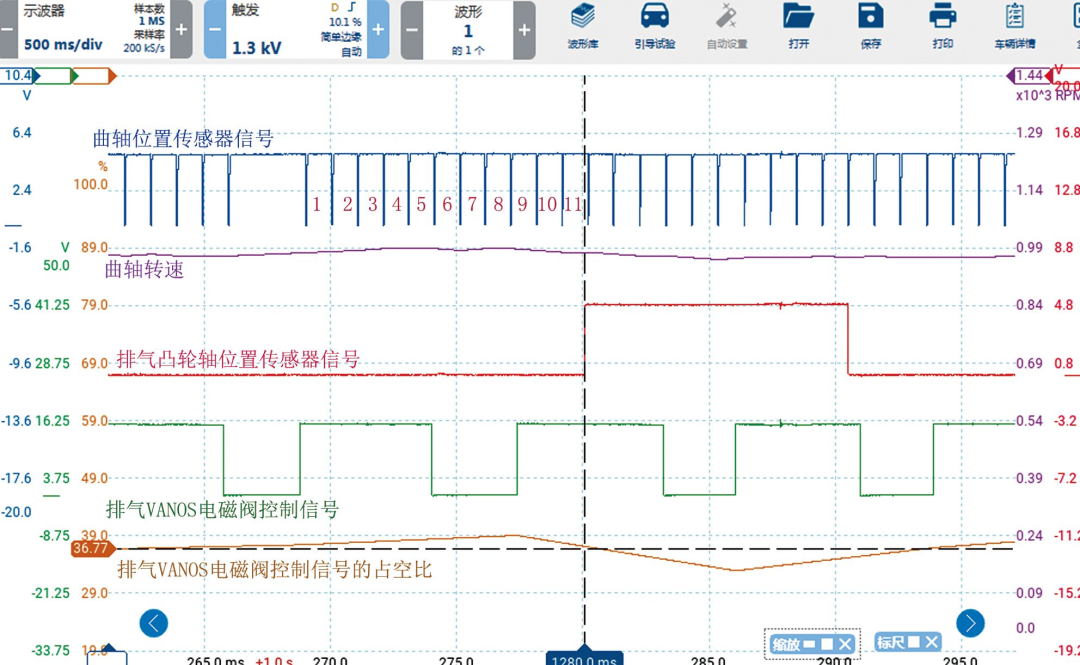Click the 排气VANOS电磁阀控制信号的占空比 label
The width and height of the screenshot is (1080, 665).
point(275,569)
